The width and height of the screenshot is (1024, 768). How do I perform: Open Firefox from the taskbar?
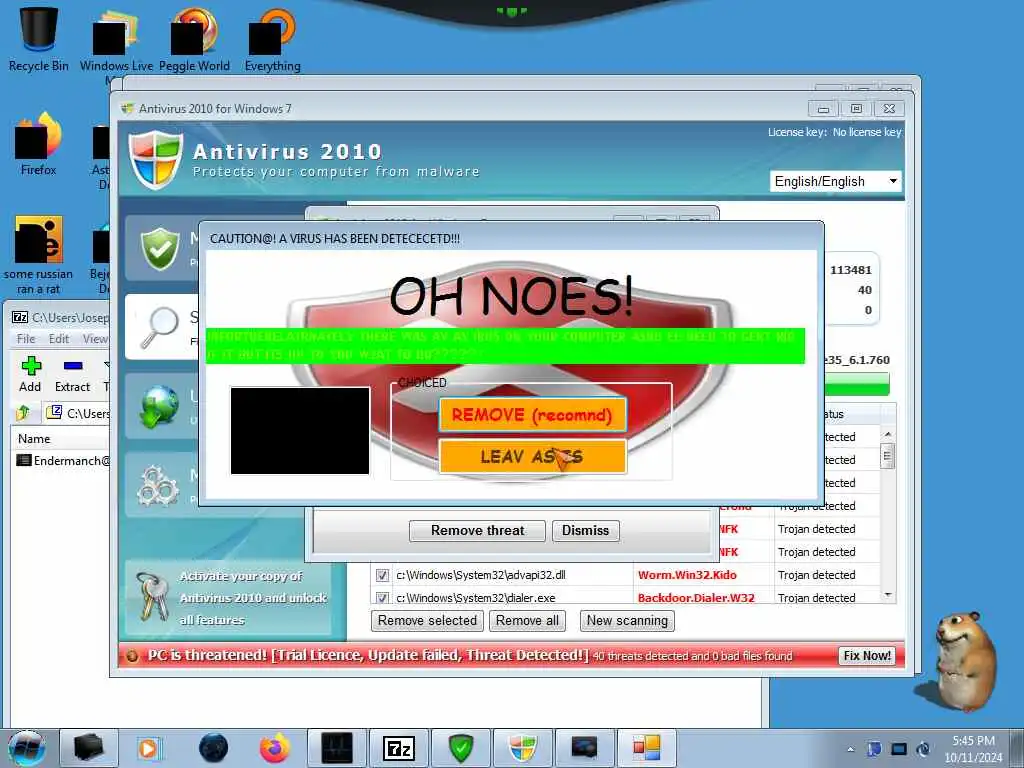275,748
